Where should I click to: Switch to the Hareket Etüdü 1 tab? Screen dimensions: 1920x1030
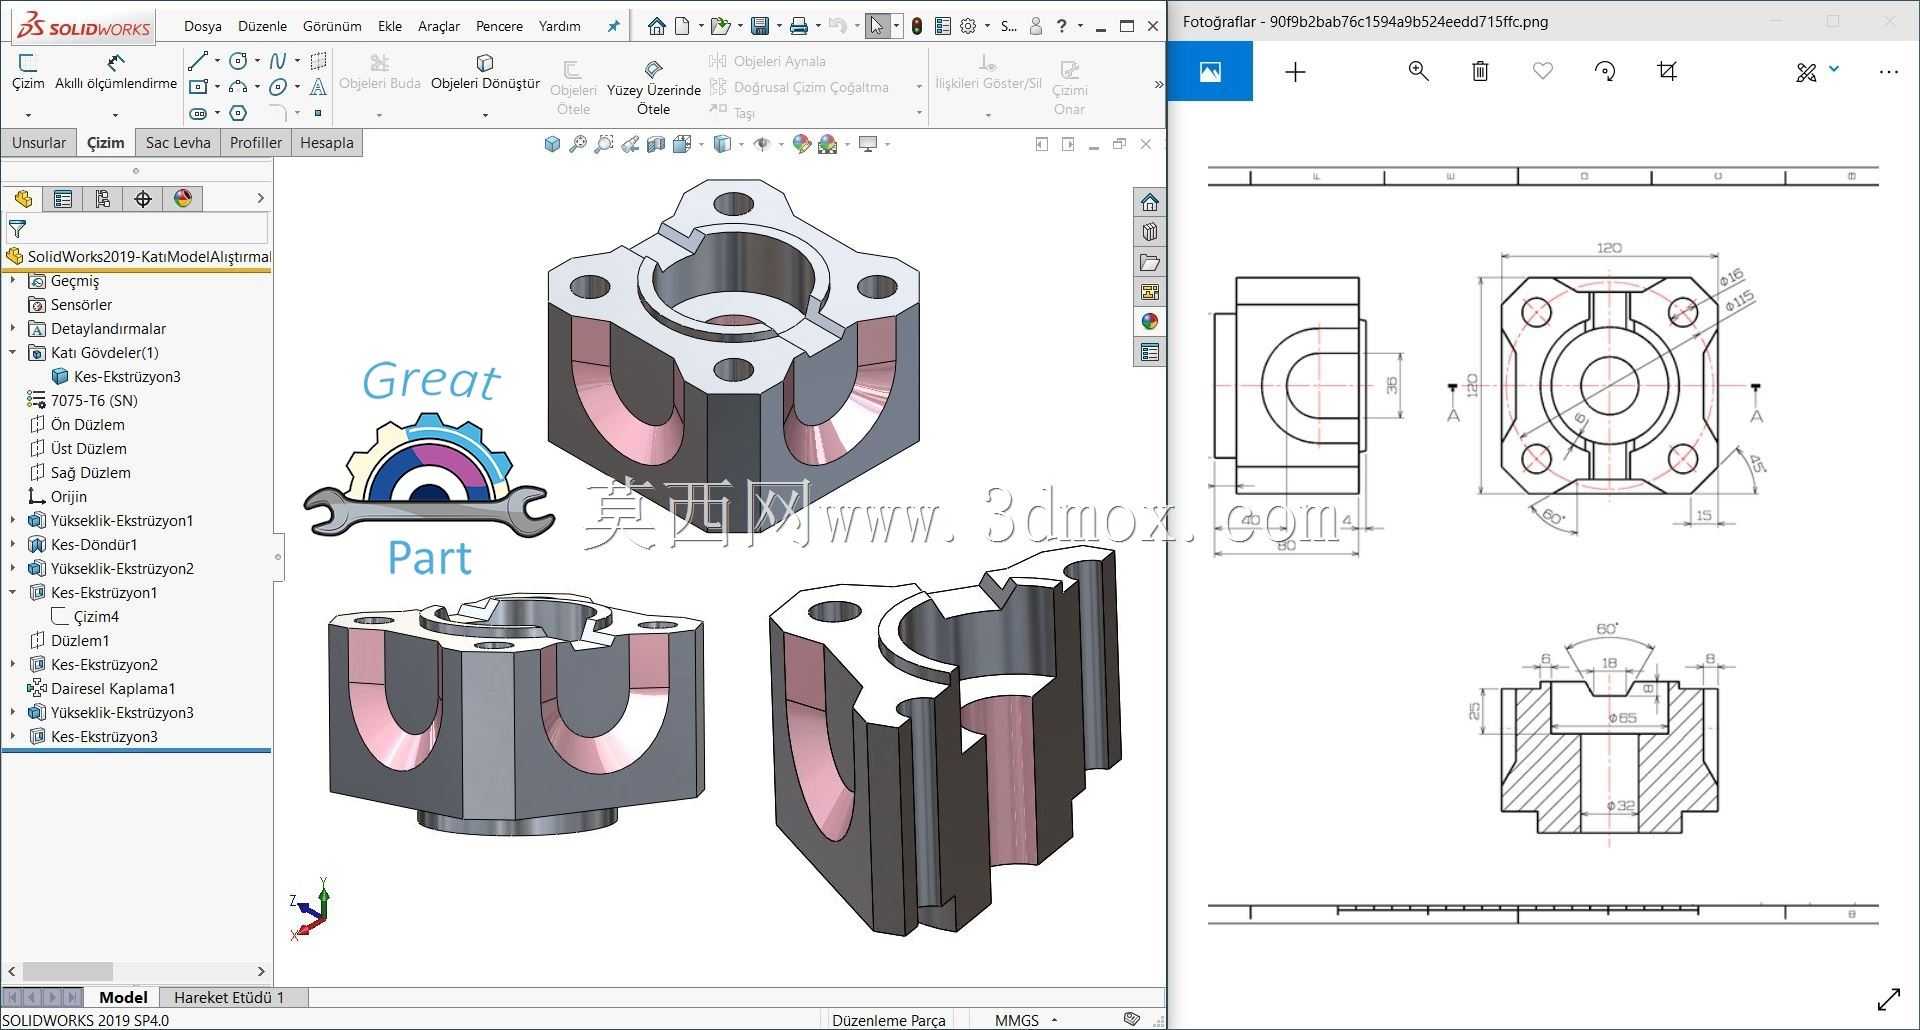click(x=229, y=997)
